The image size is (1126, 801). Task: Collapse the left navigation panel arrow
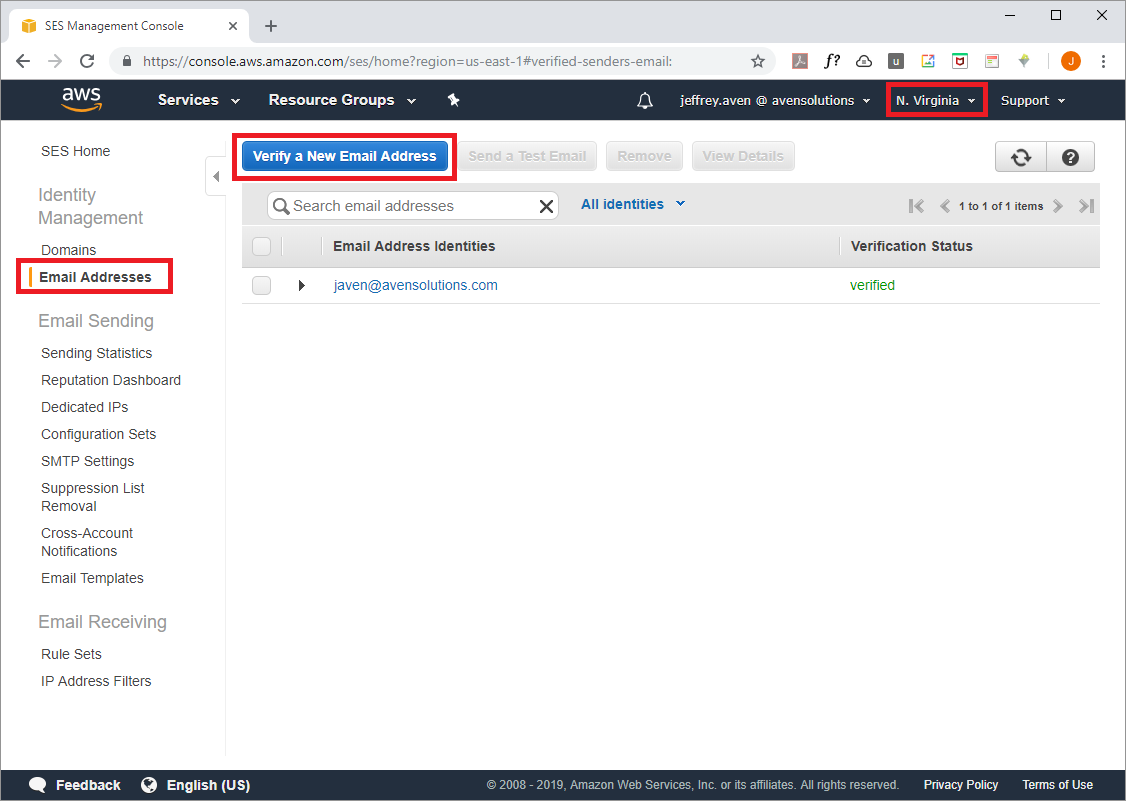[x=215, y=176]
